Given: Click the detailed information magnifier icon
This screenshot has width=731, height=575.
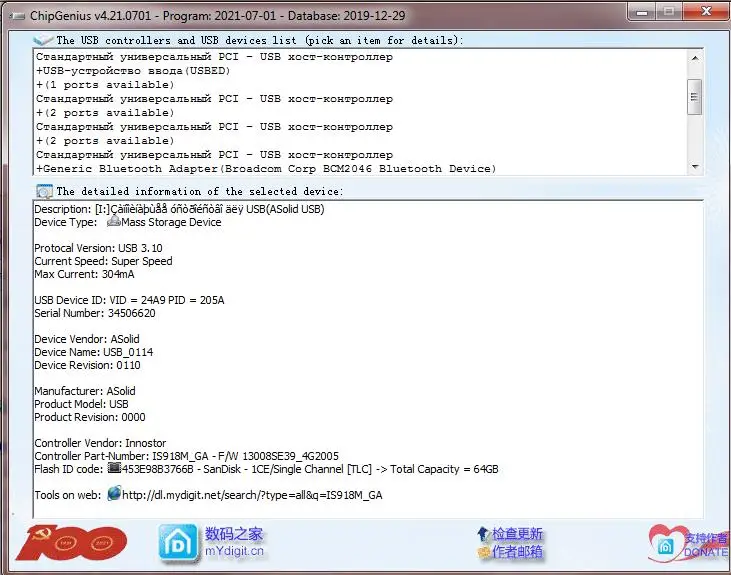Looking at the screenshot, I should click(44, 191).
